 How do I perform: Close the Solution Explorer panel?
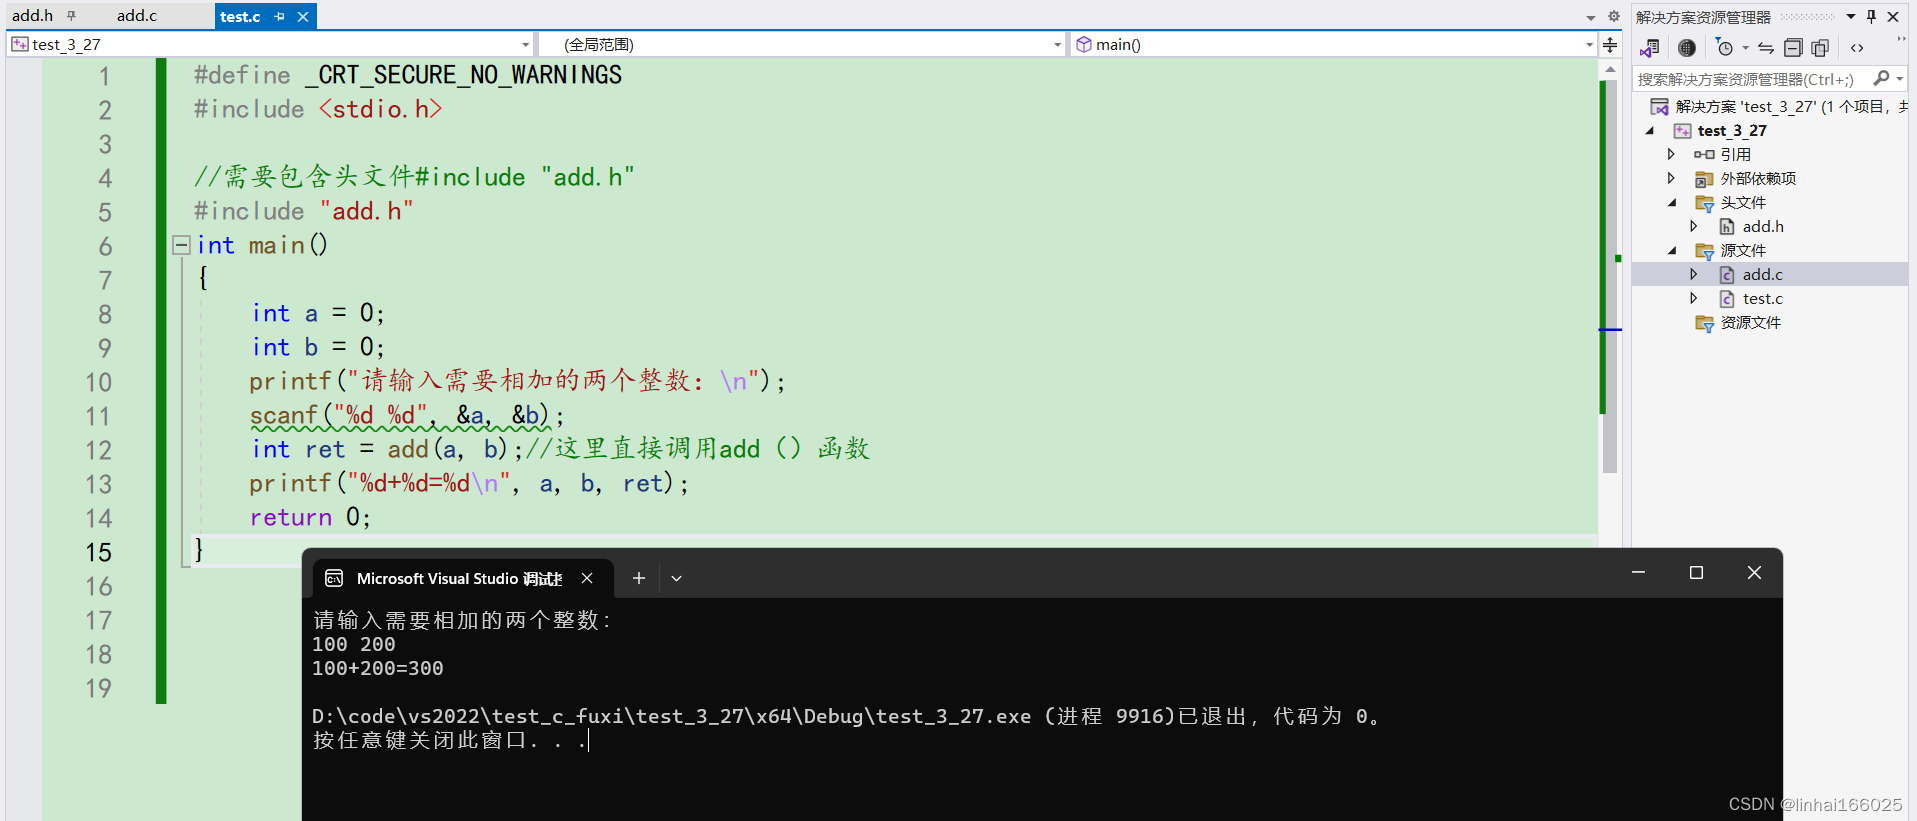[x=1893, y=16]
